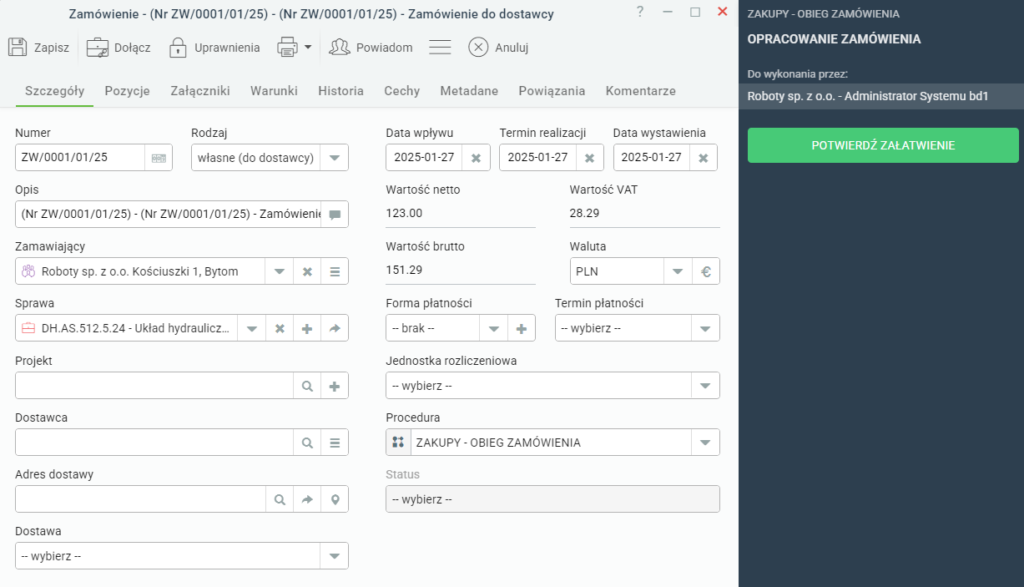Confirm with Potwierdź załatwienie button

[x=883, y=145]
